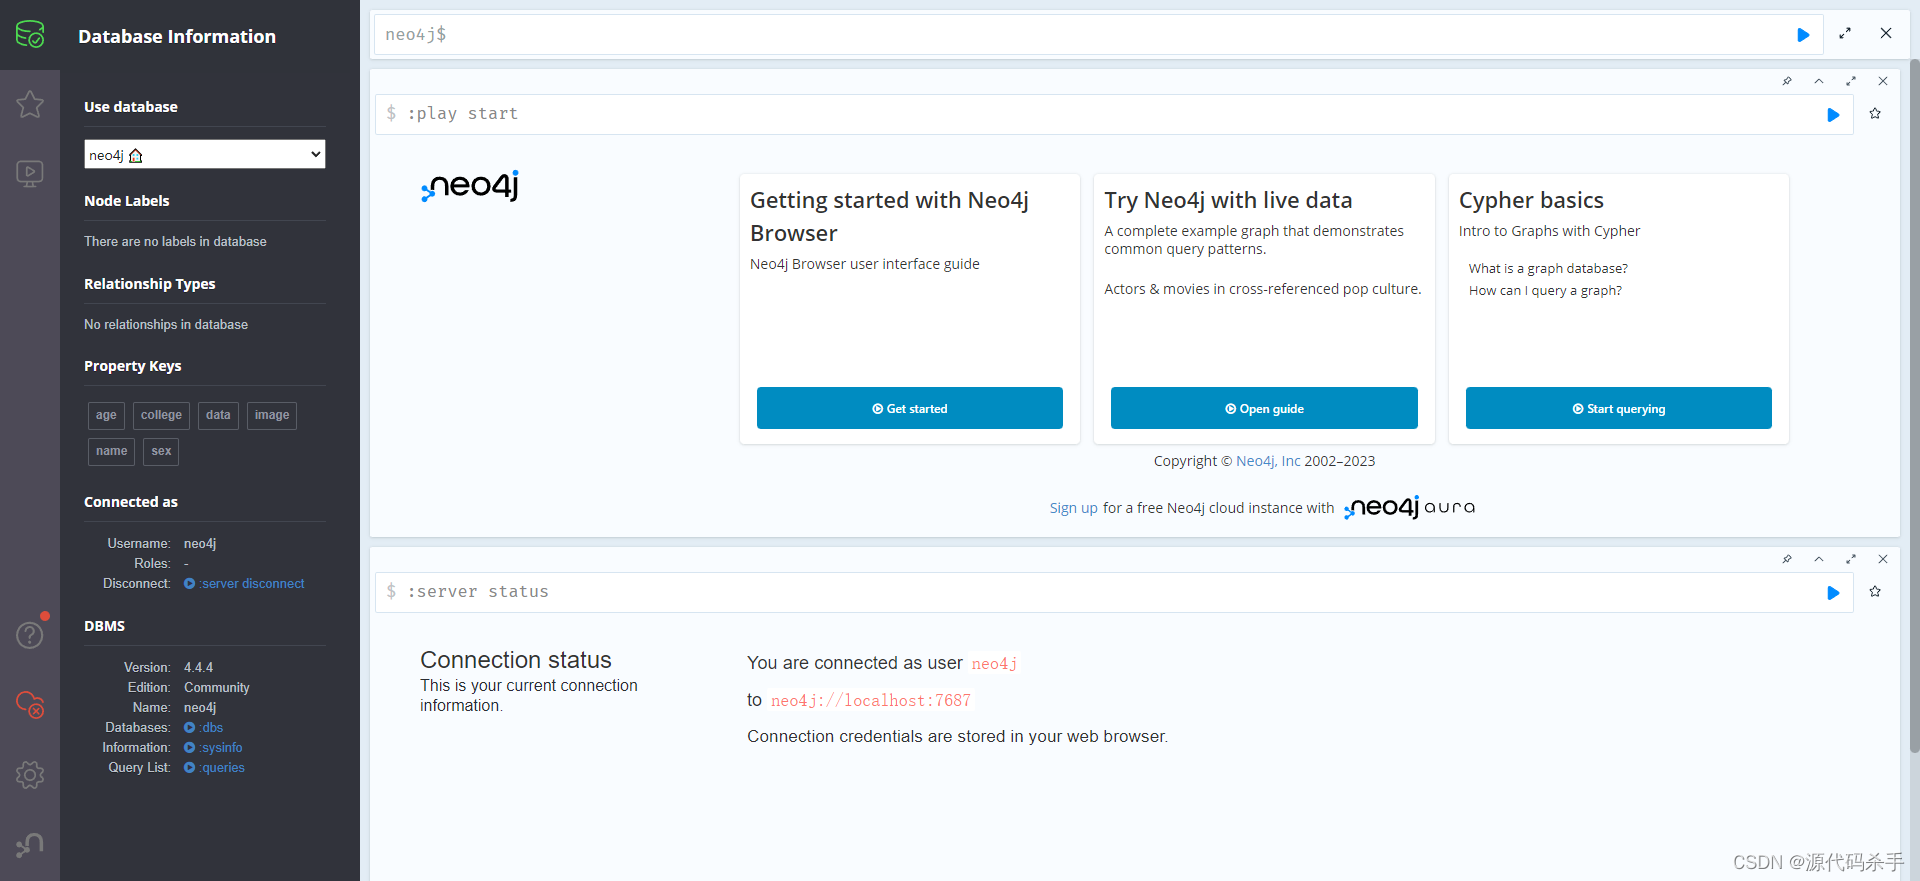
Task: Click into the :play start command field
Action: click(x=1100, y=114)
